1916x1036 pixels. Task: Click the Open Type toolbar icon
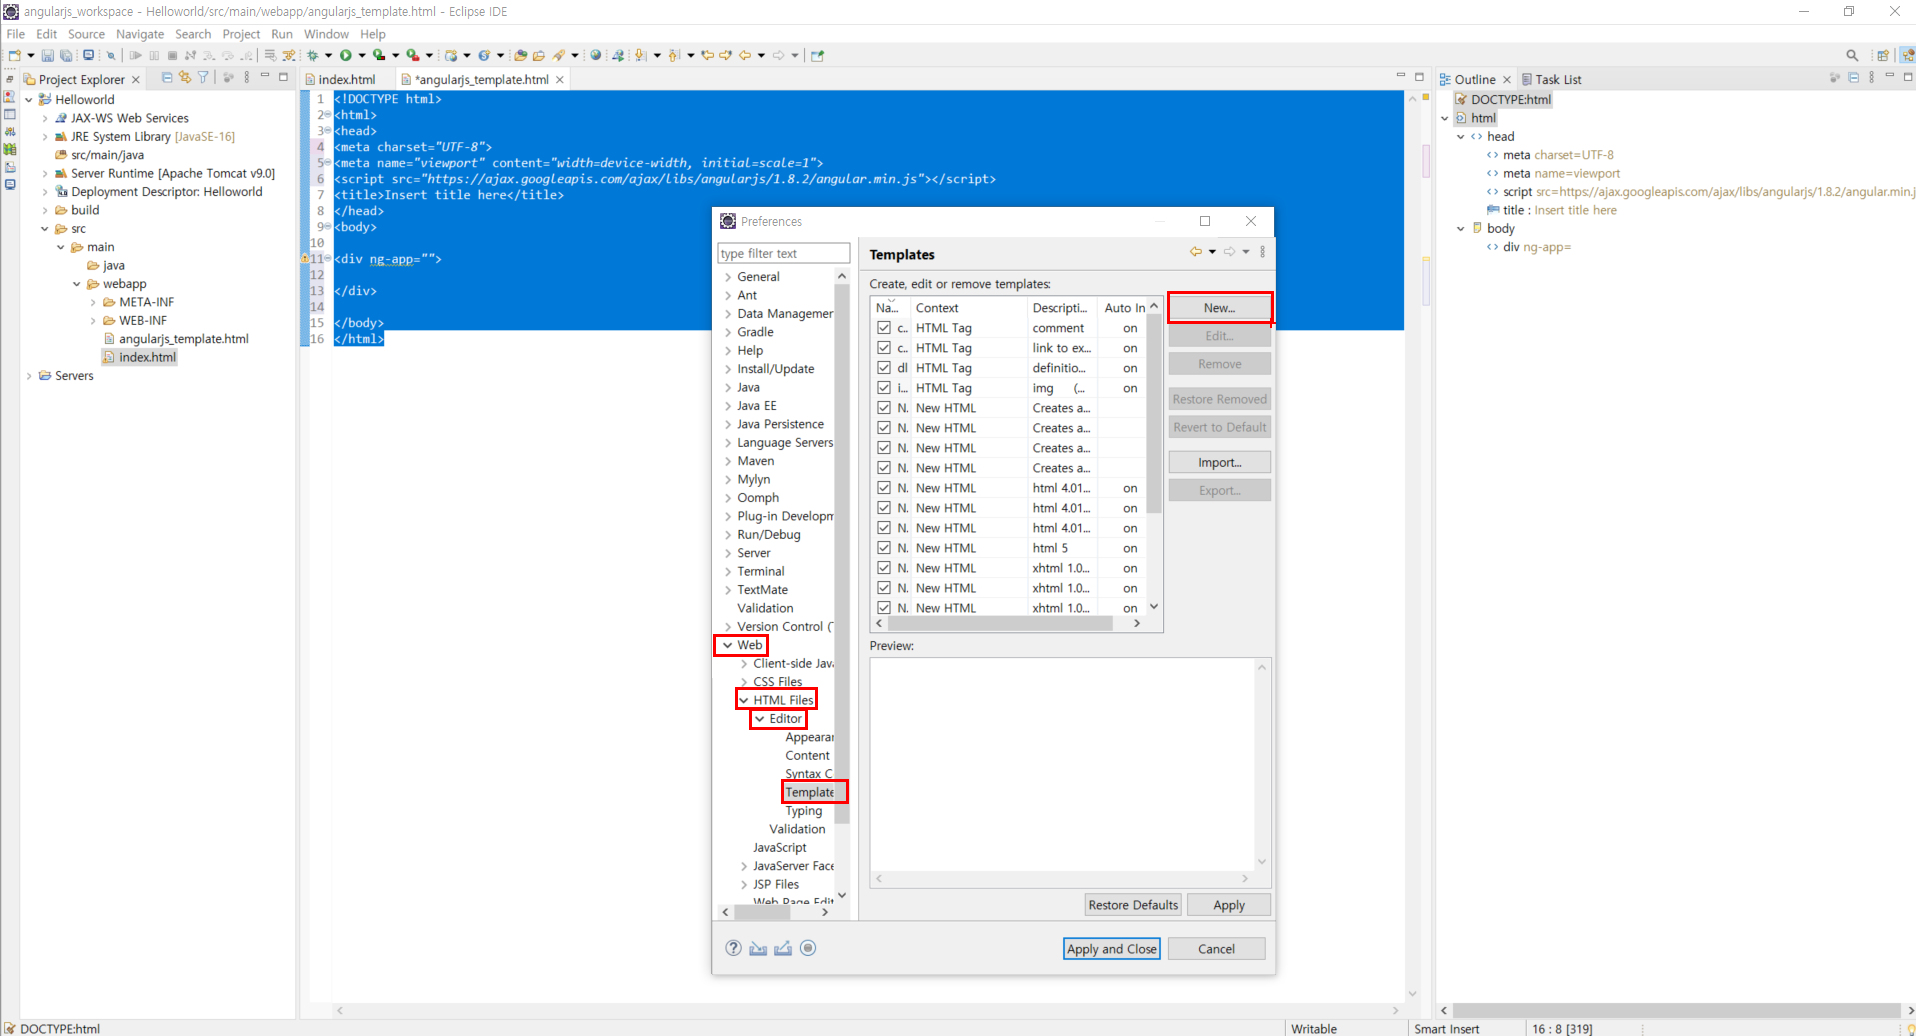520,56
